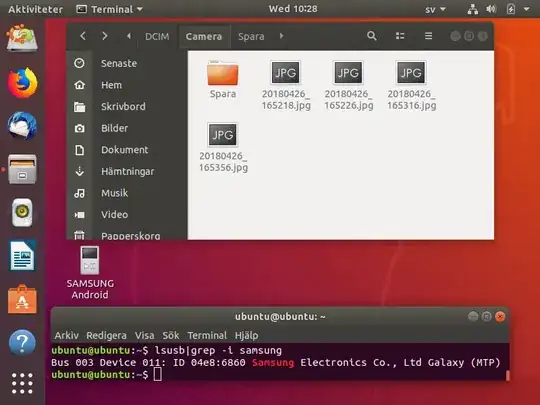Open Thunderbird mail from the dock
Viewport: 540px width, 405px height.
pos(22,125)
